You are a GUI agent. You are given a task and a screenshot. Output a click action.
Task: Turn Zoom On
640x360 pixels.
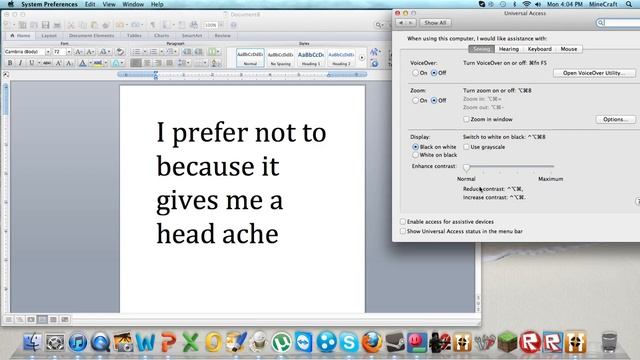[x=415, y=100]
